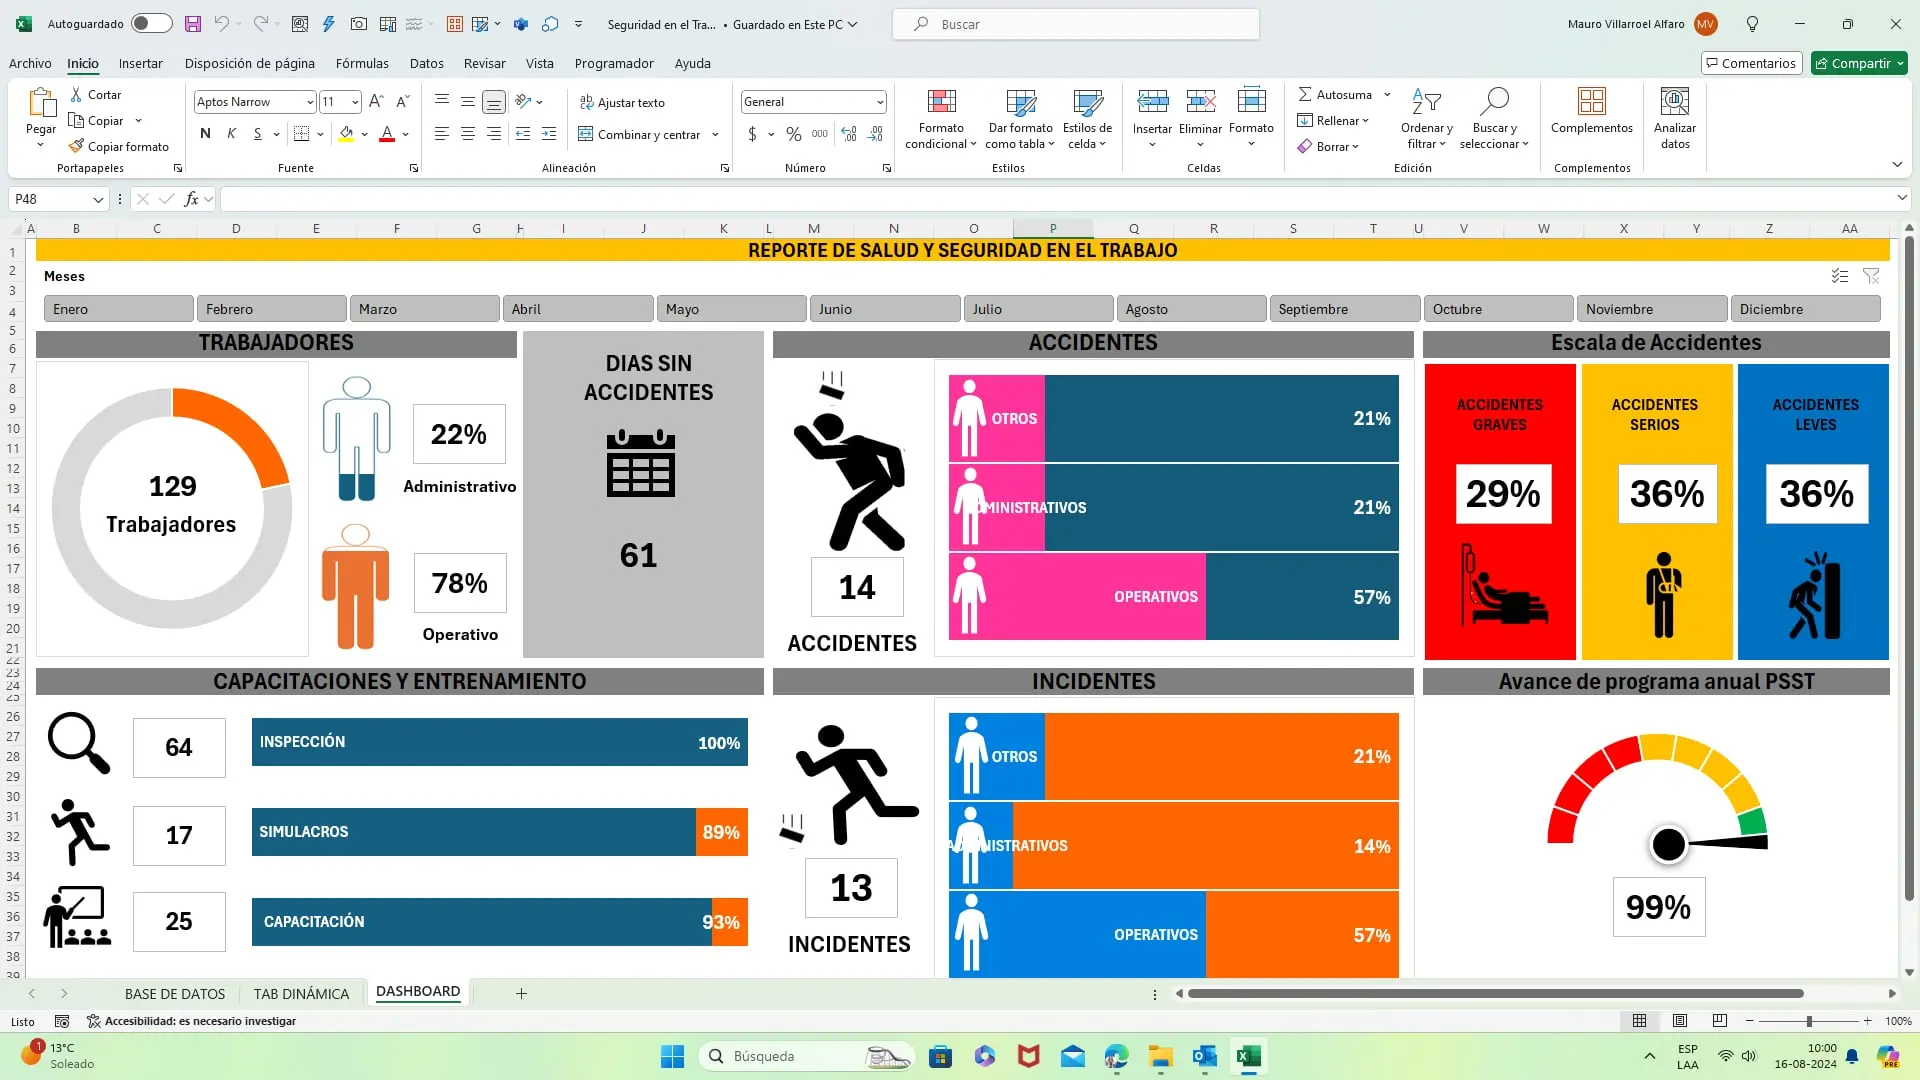Image resolution: width=1920 pixels, height=1080 pixels.
Task: Expand the Autosuma dropdown arrow
Action: pyautogui.click(x=1387, y=95)
